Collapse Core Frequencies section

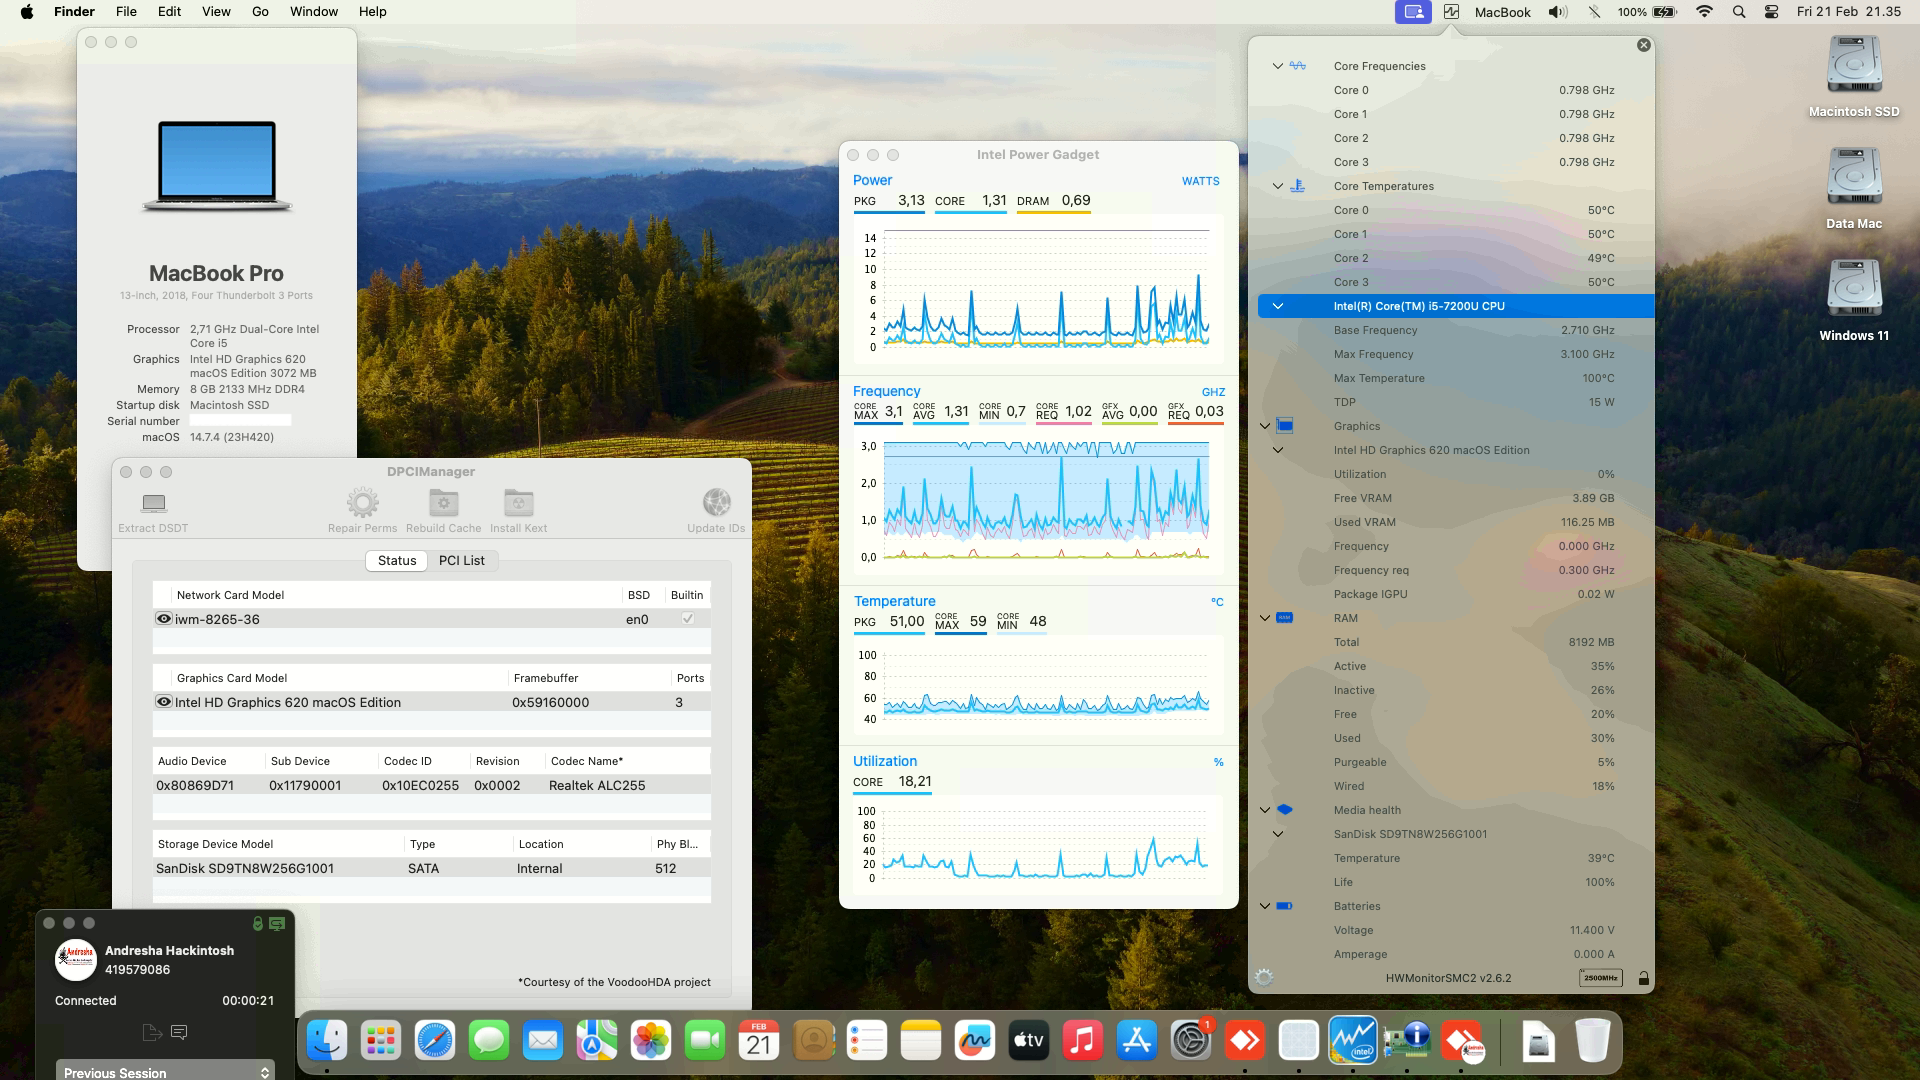coord(1277,66)
